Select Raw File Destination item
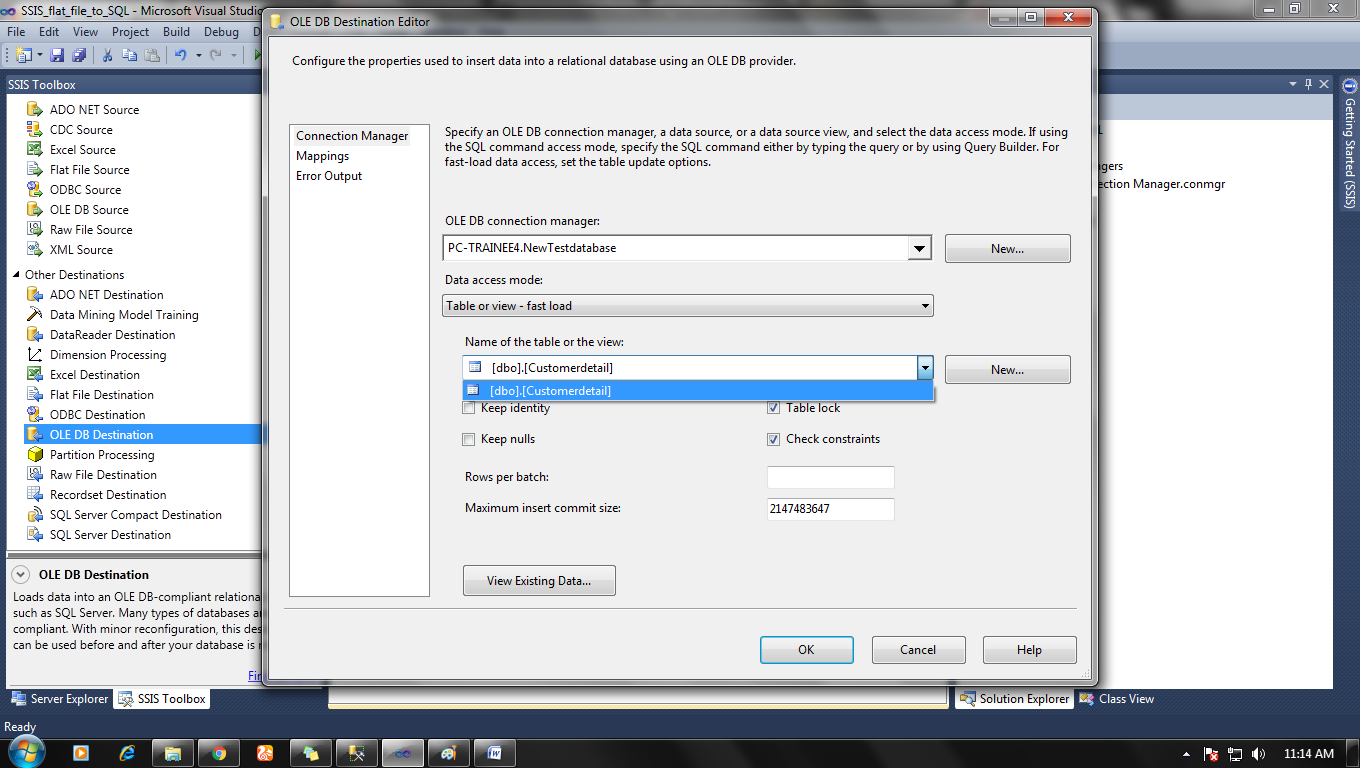Viewport: 1360px width, 768px height. point(103,475)
